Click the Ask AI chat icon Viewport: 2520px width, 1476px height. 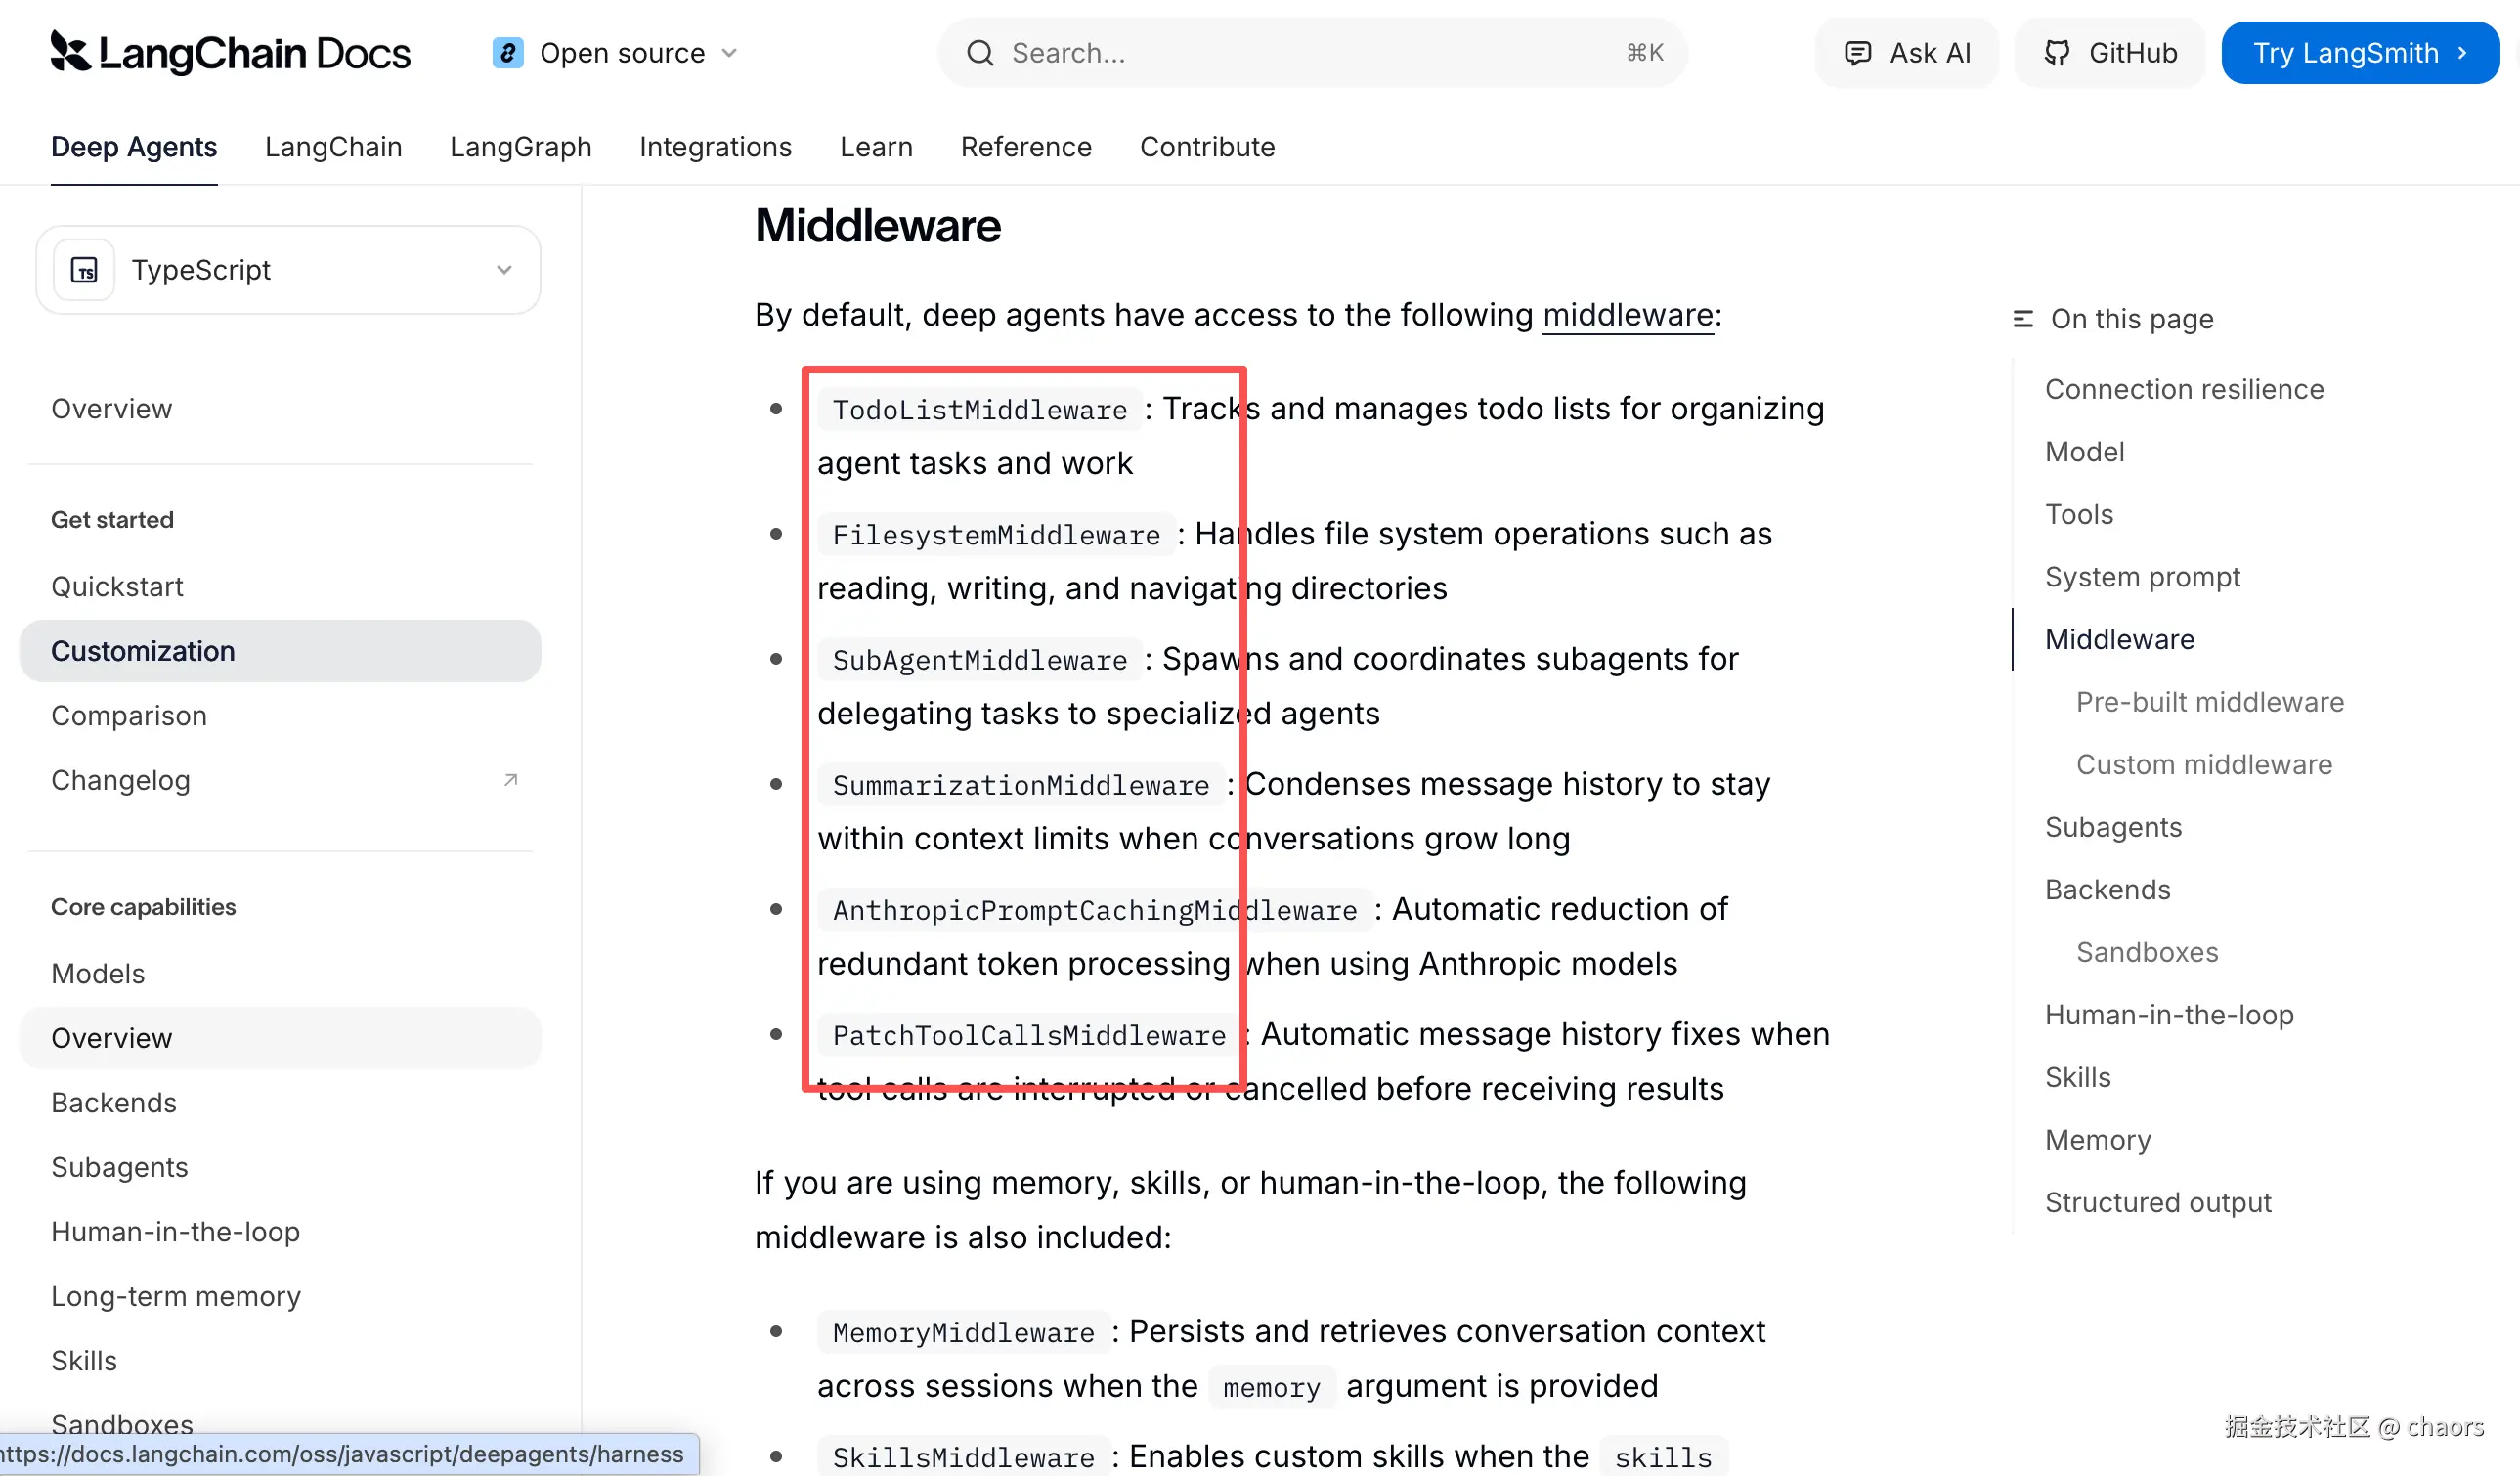click(x=1857, y=53)
